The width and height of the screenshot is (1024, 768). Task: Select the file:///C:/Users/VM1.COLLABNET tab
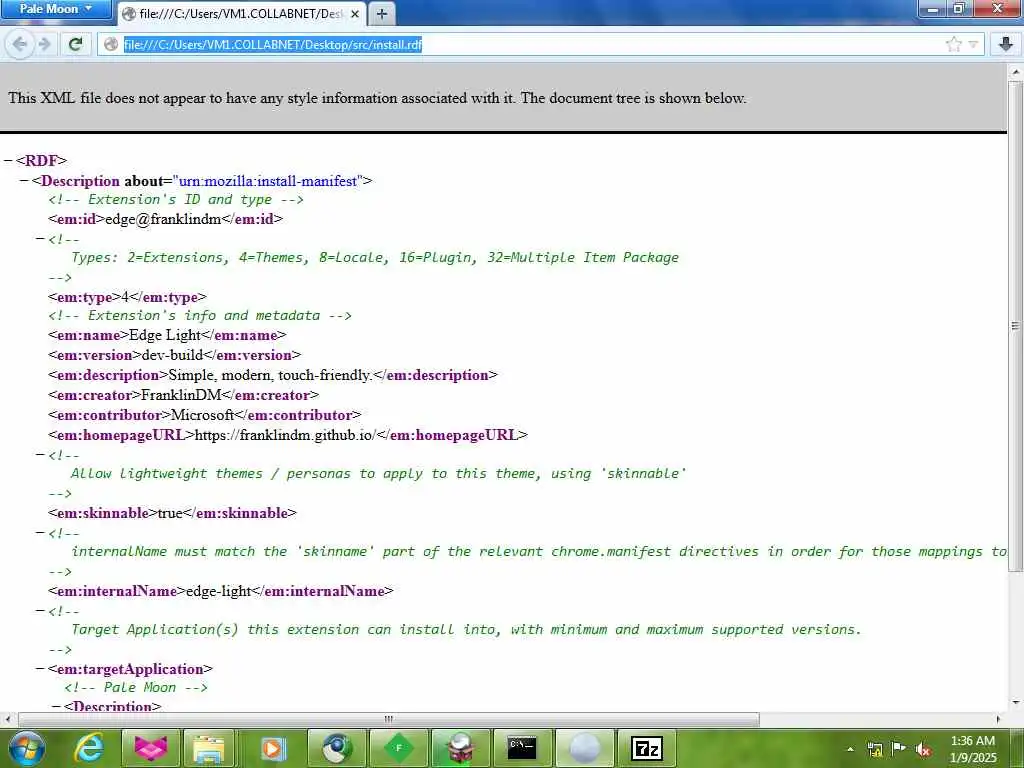[243, 14]
